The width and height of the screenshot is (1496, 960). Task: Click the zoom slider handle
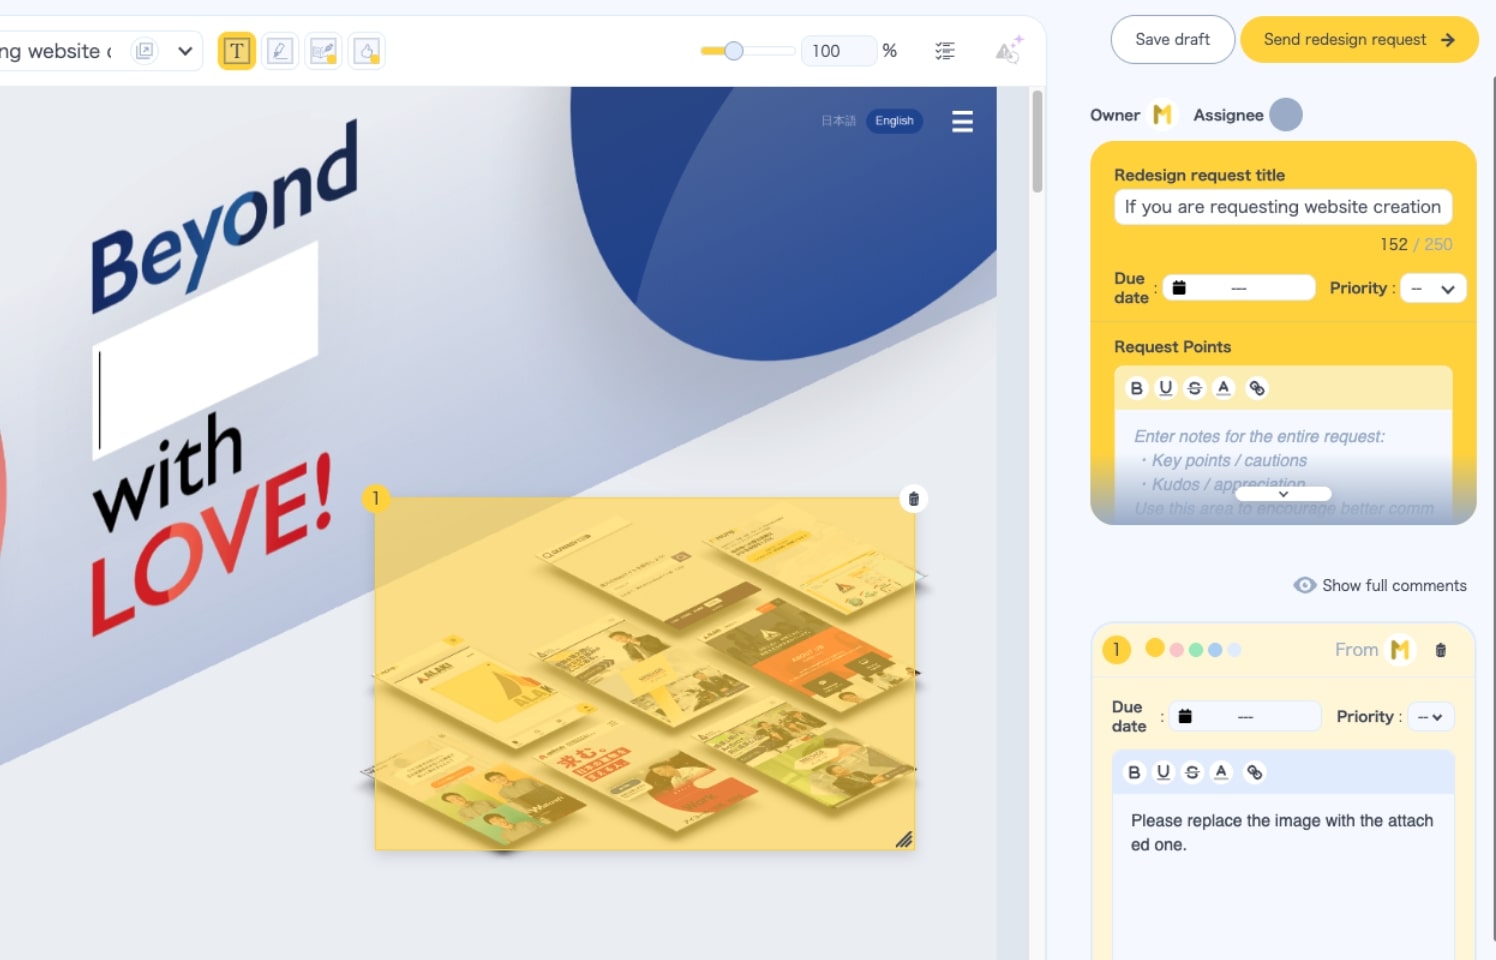pos(734,51)
